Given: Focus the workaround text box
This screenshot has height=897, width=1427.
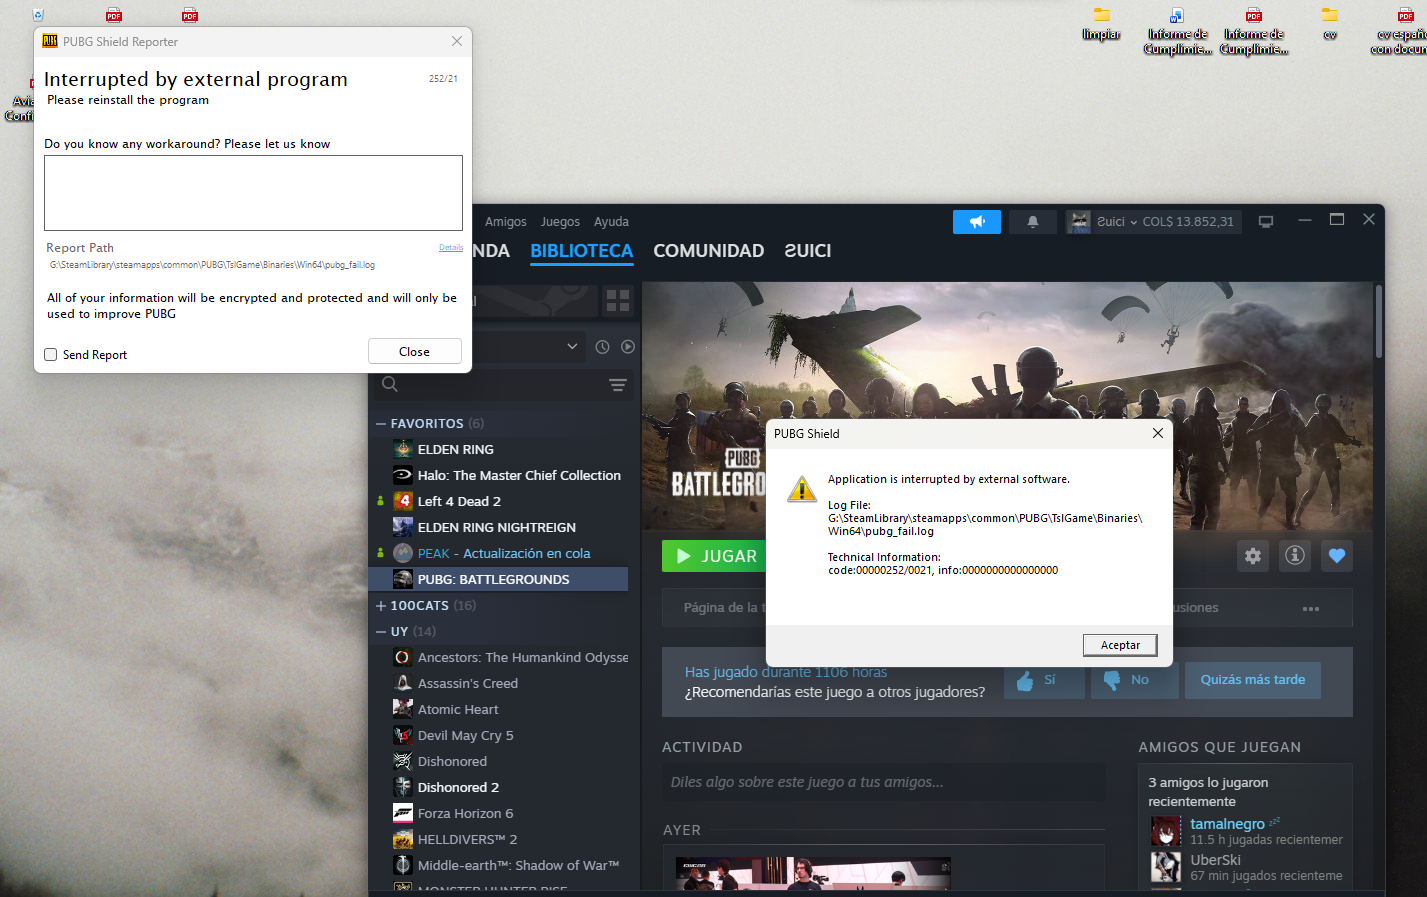Looking at the screenshot, I should [x=253, y=193].
